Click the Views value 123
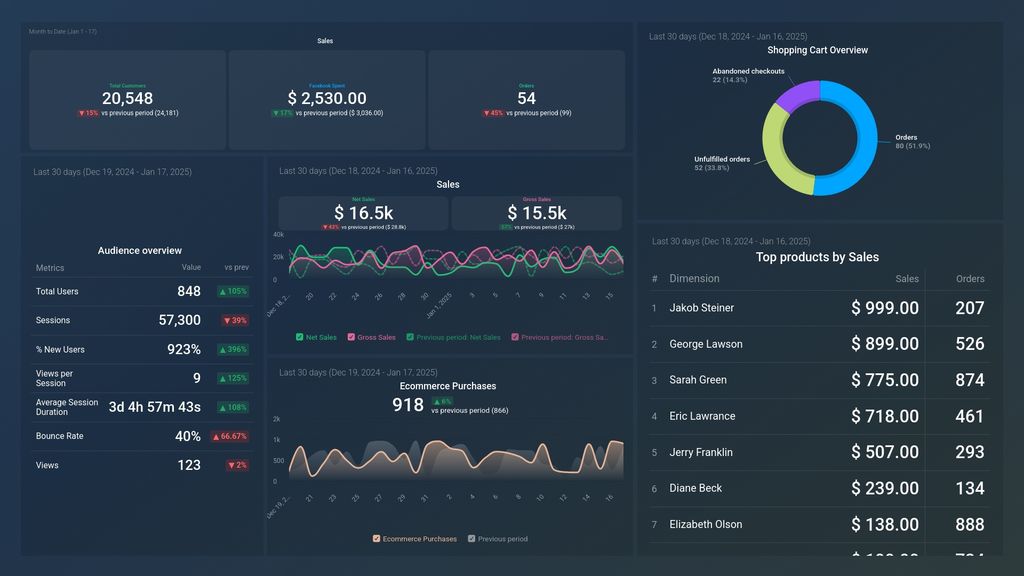Image resolution: width=1024 pixels, height=576 pixels. pos(189,465)
